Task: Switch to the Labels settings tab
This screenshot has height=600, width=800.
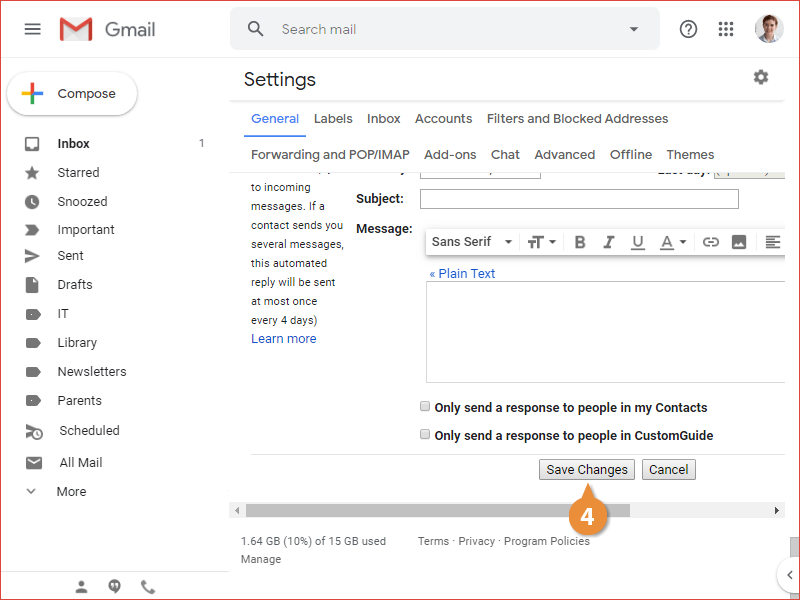Action: coord(333,118)
